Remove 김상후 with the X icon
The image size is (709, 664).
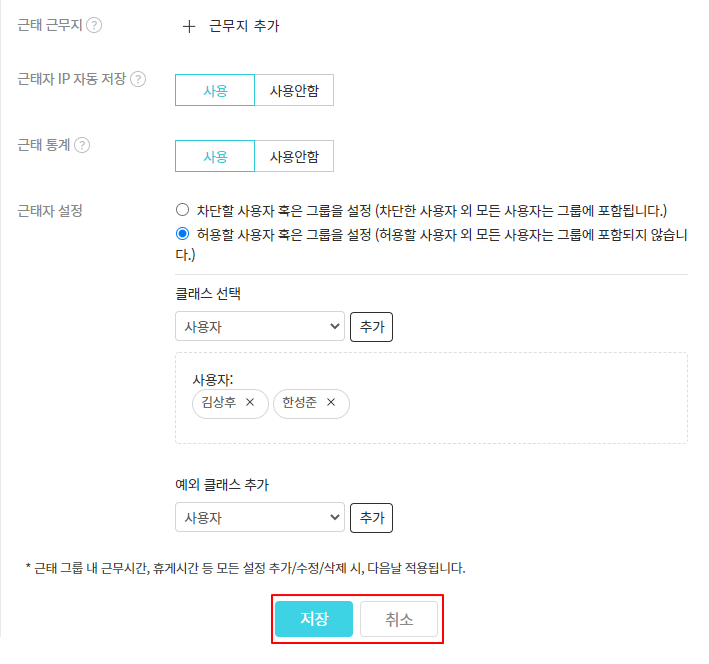pos(250,403)
